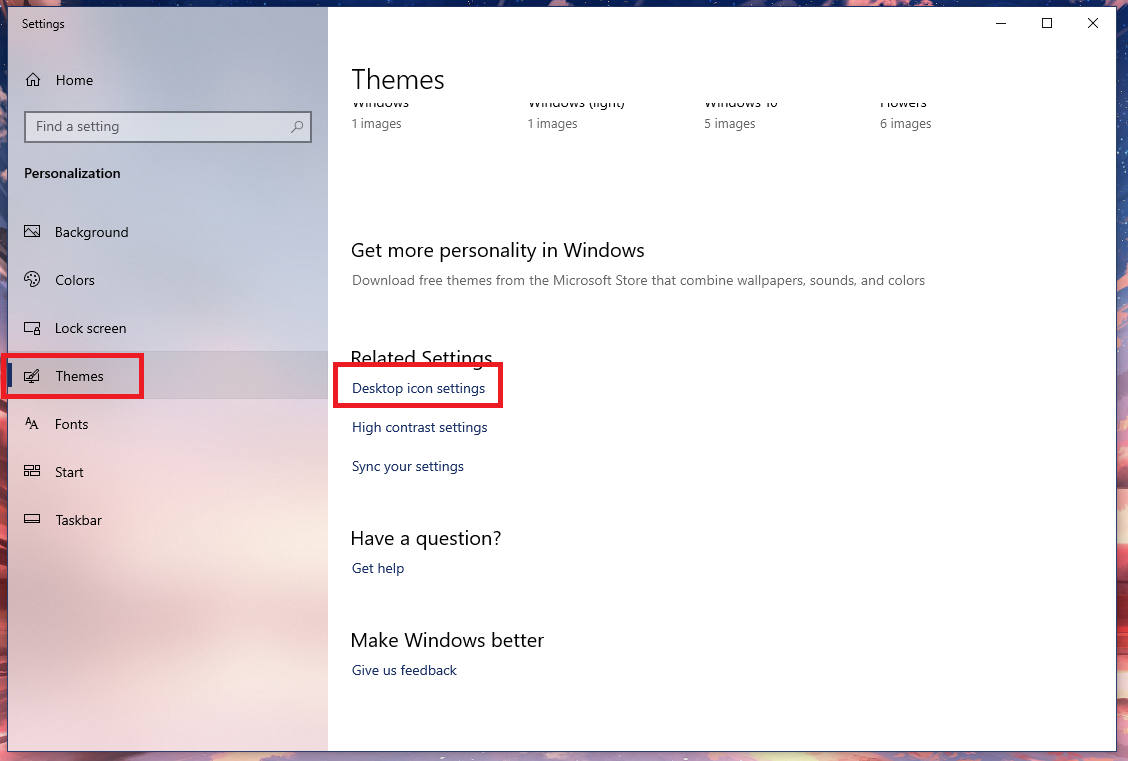Open High contrast settings link
The height and width of the screenshot is (761, 1128).
(419, 427)
